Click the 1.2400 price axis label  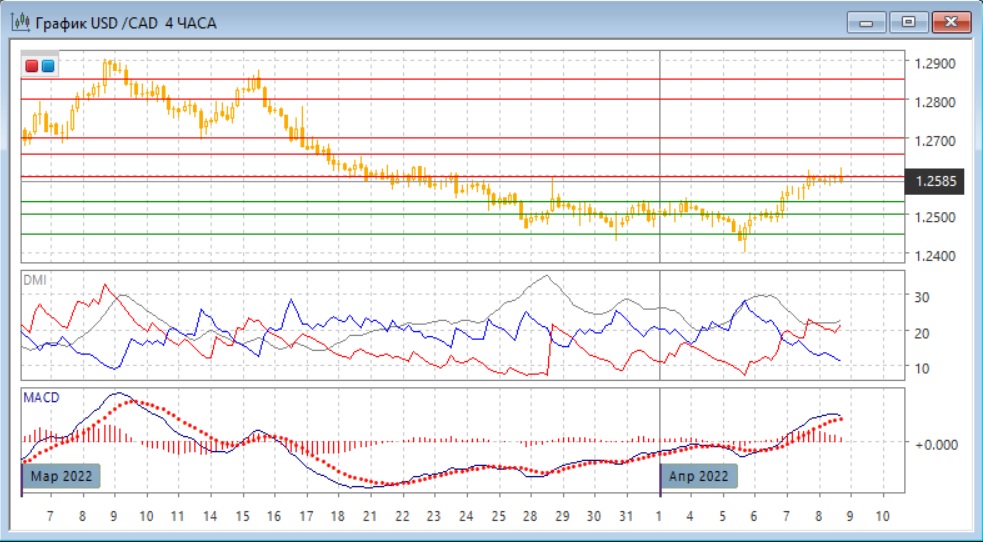[x=935, y=255]
